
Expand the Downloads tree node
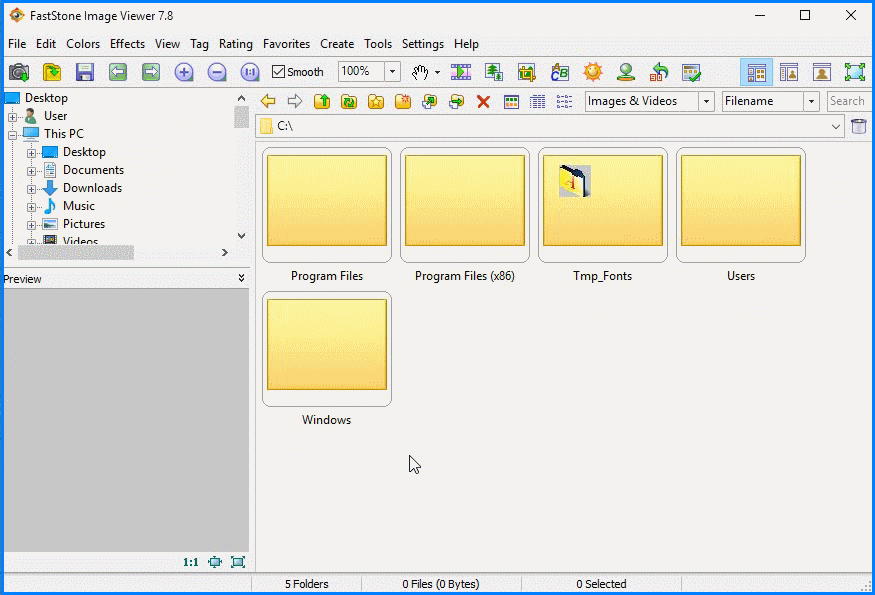(31, 189)
